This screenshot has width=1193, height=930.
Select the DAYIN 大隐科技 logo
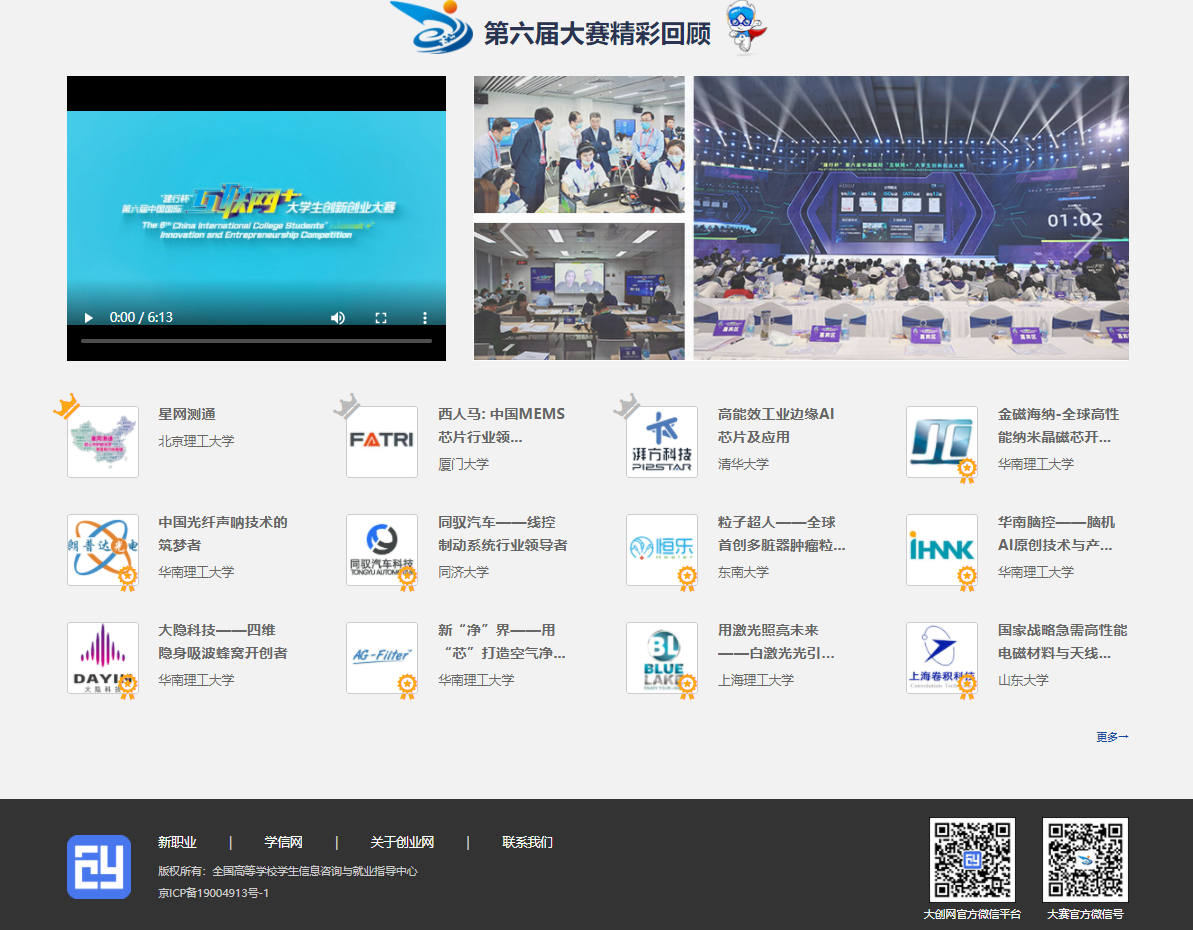[x=103, y=657]
